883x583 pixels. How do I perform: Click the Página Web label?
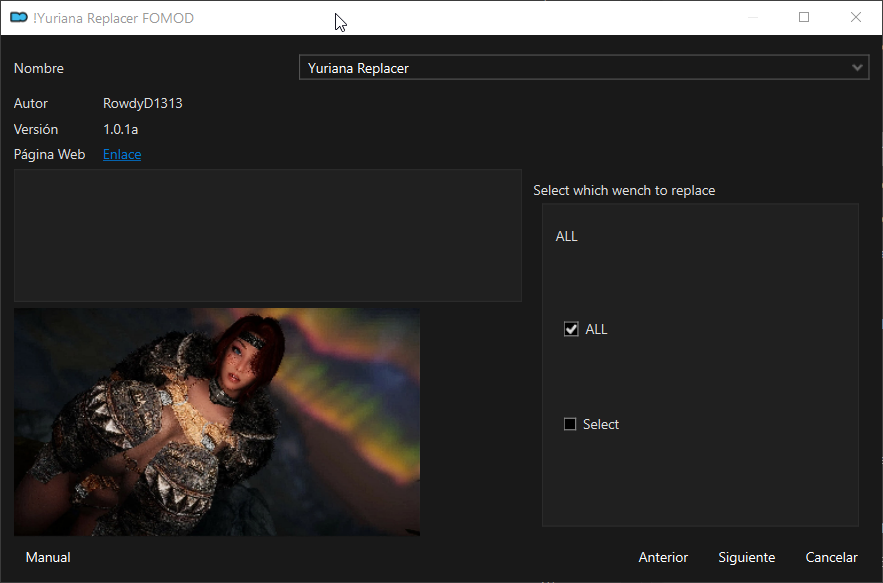(x=49, y=154)
